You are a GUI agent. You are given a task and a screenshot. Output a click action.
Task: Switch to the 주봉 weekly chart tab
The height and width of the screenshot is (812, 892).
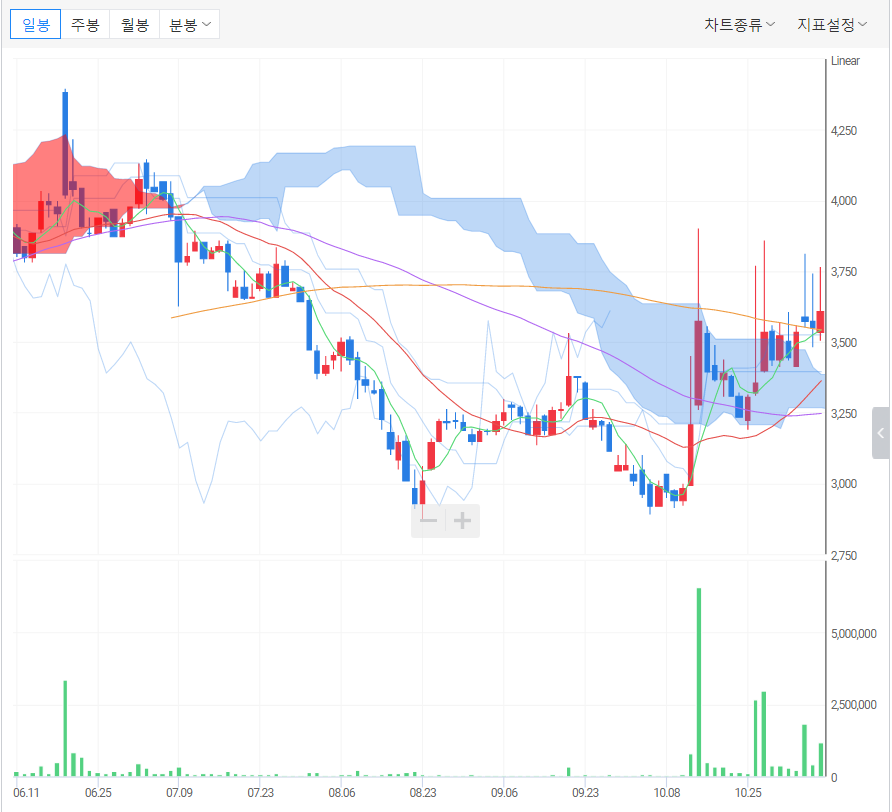coord(85,24)
